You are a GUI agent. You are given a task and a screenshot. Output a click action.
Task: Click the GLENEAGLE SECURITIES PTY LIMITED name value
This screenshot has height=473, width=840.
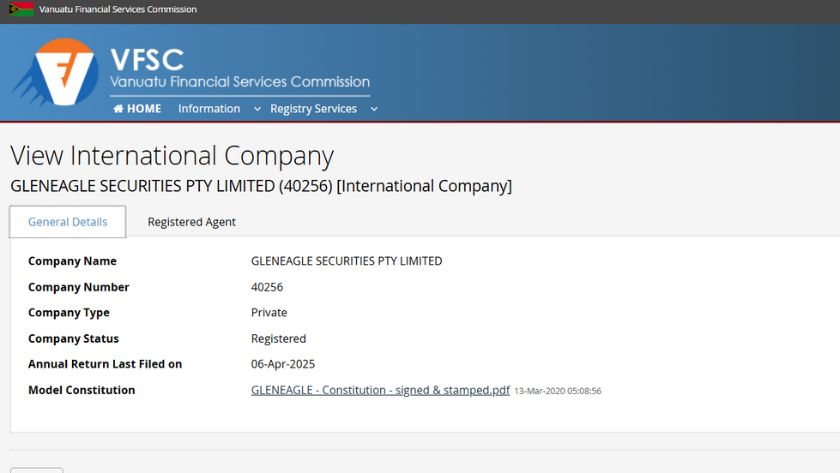pos(346,261)
